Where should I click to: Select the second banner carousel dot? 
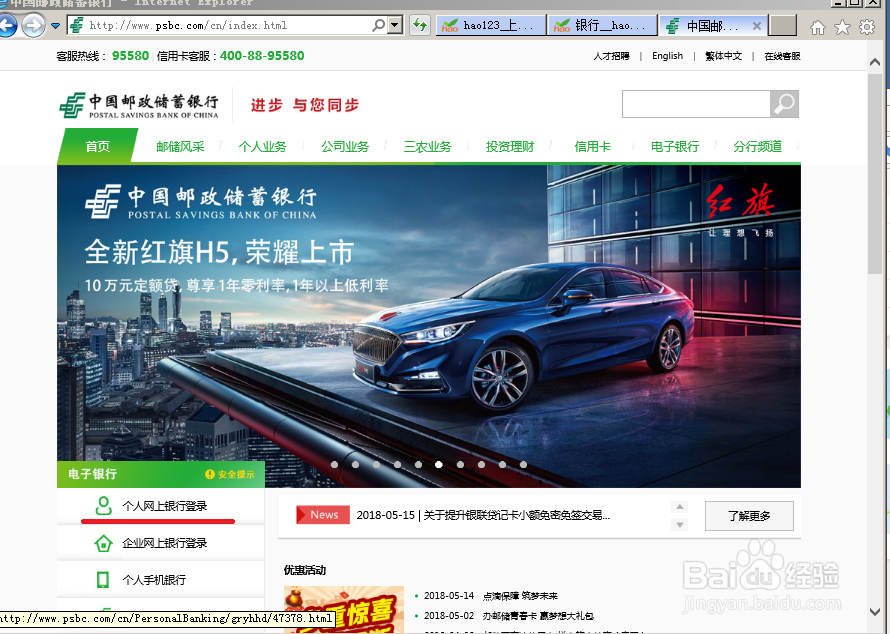click(x=355, y=464)
